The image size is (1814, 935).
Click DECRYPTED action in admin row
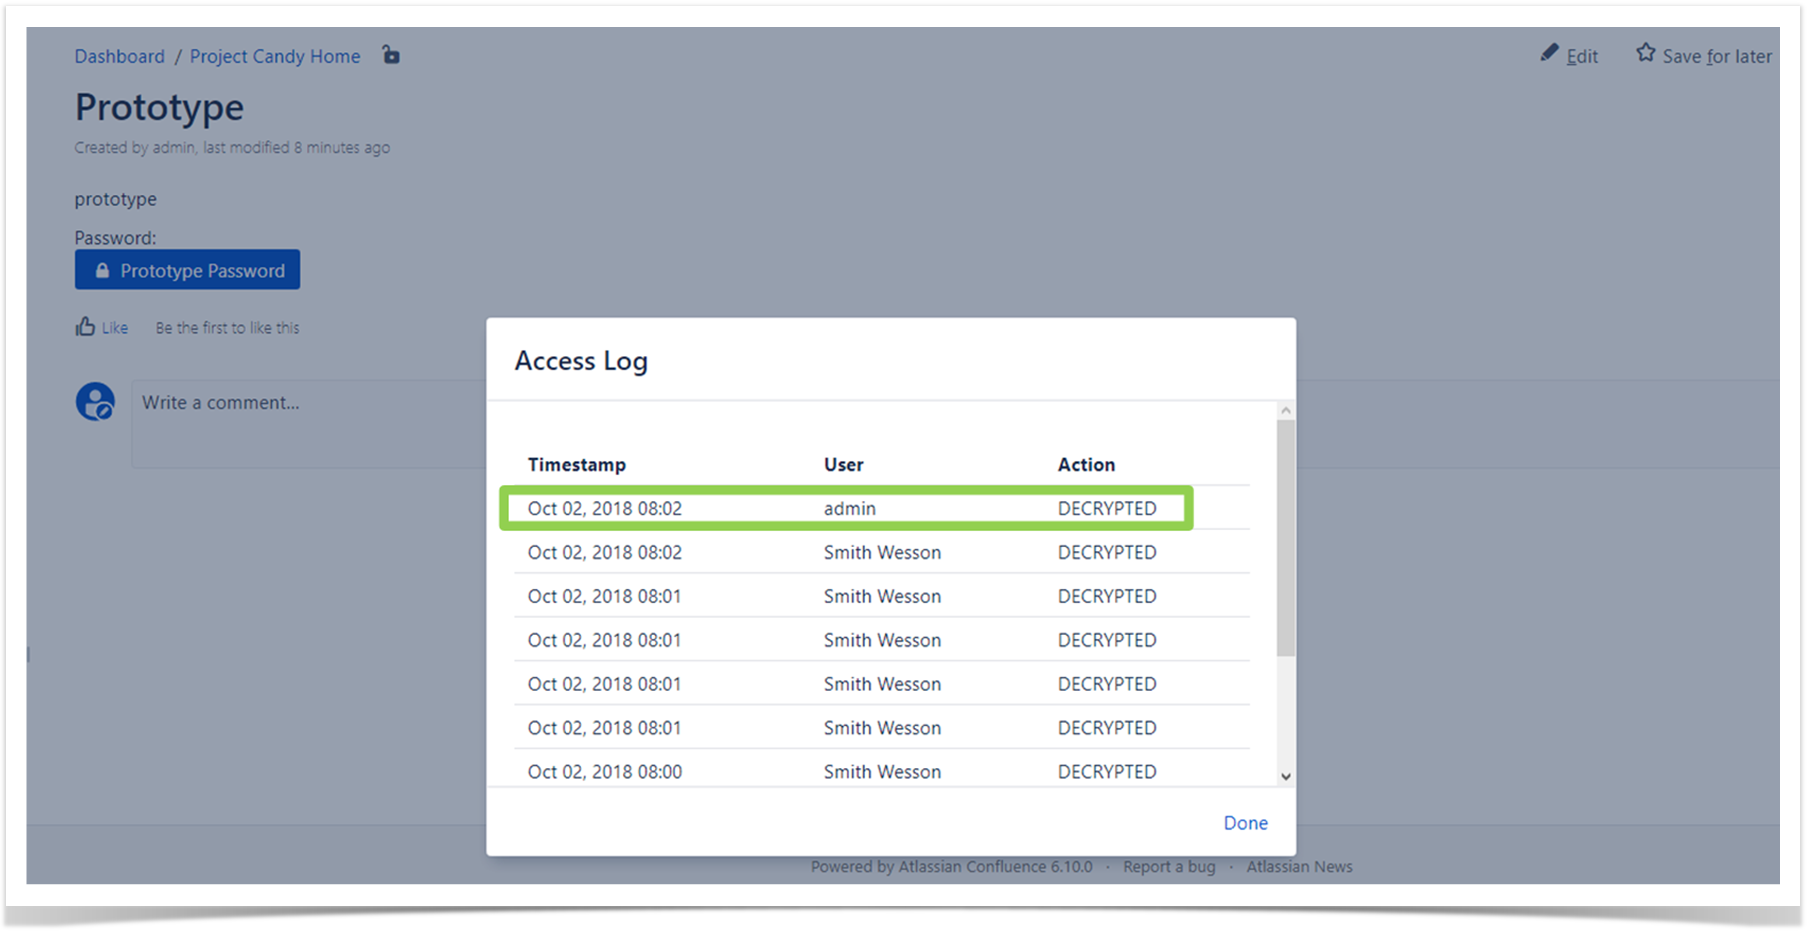click(1107, 509)
